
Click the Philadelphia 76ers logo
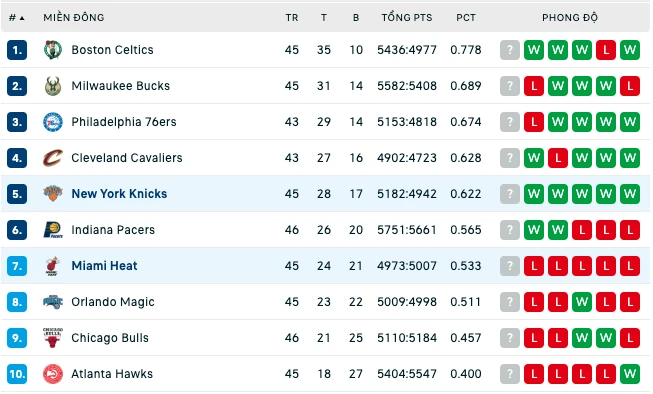click(x=53, y=122)
